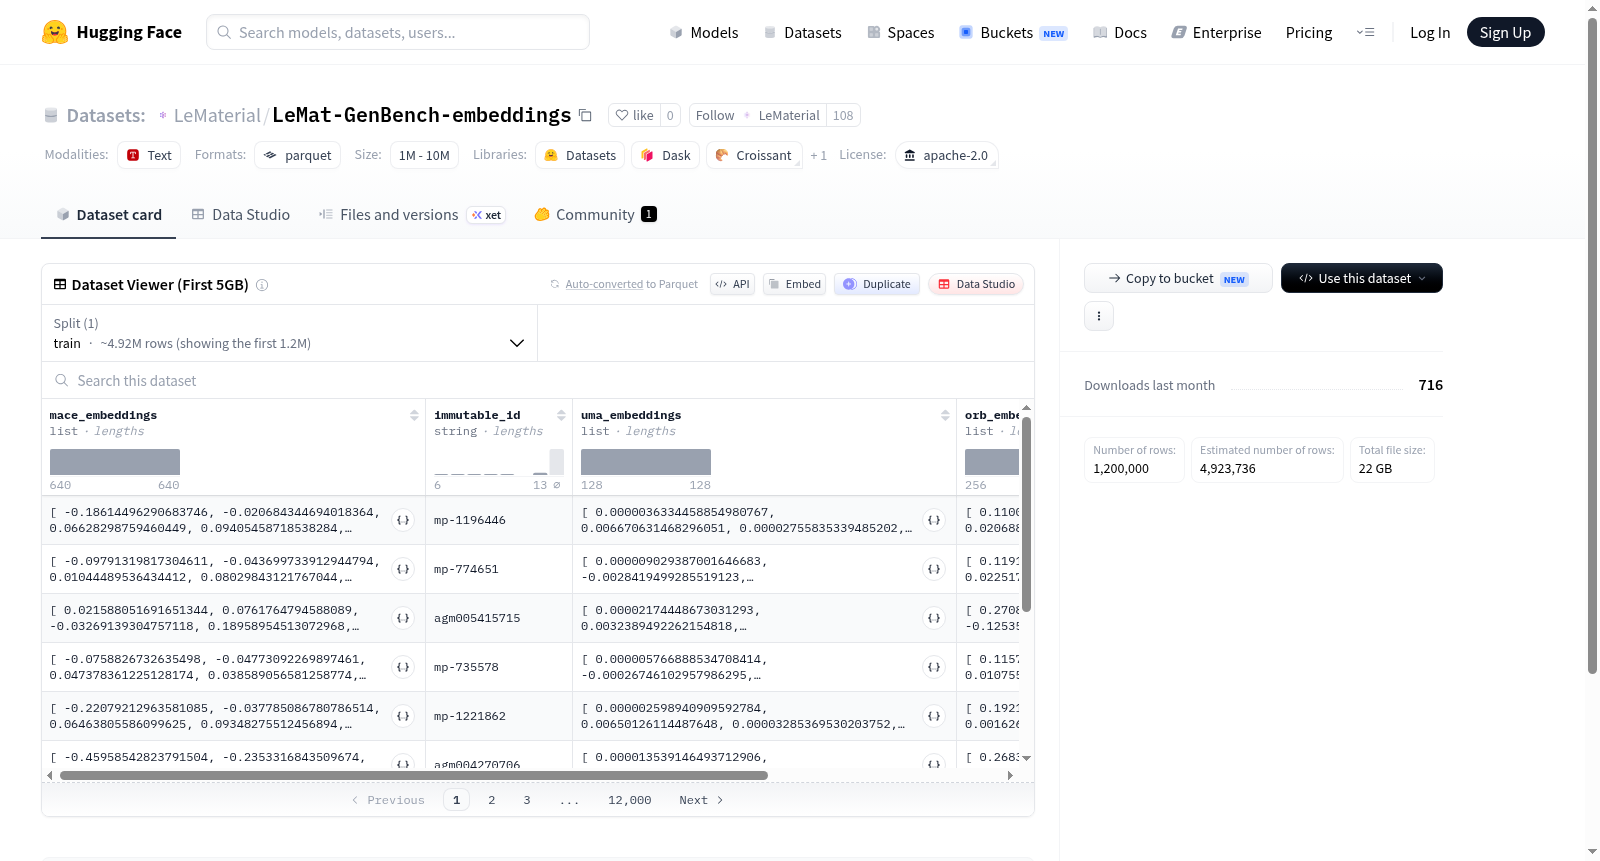Click the Text modality tag
This screenshot has height=861, width=1600.
[x=149, y=155]
